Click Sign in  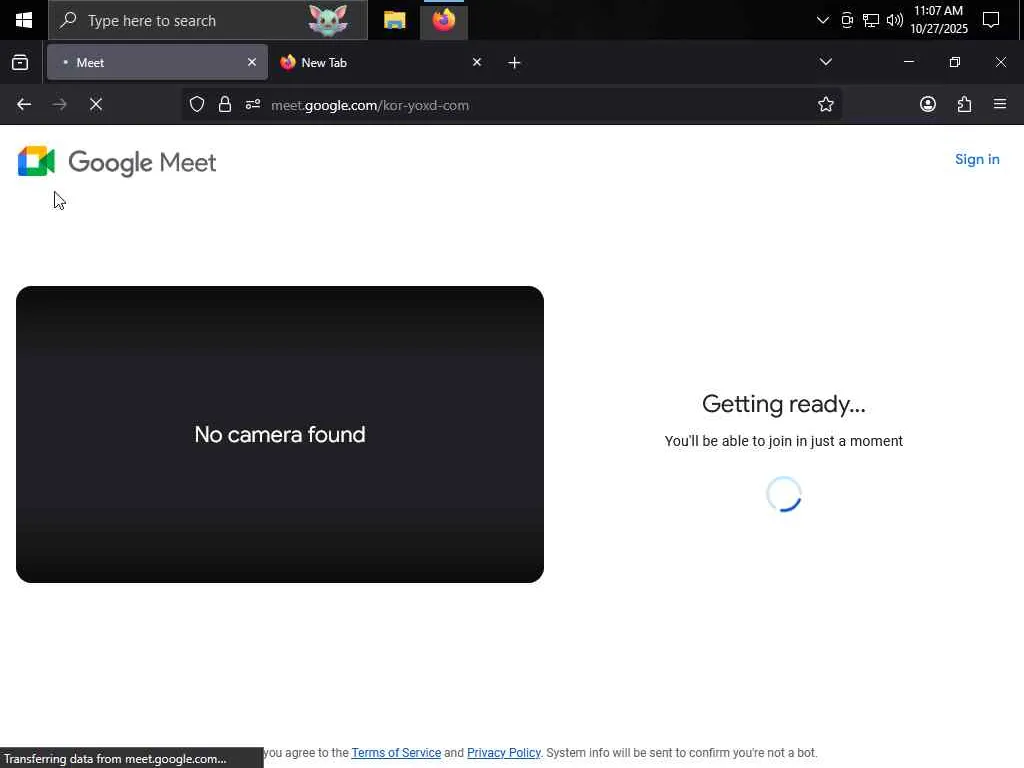coord(977,159)
